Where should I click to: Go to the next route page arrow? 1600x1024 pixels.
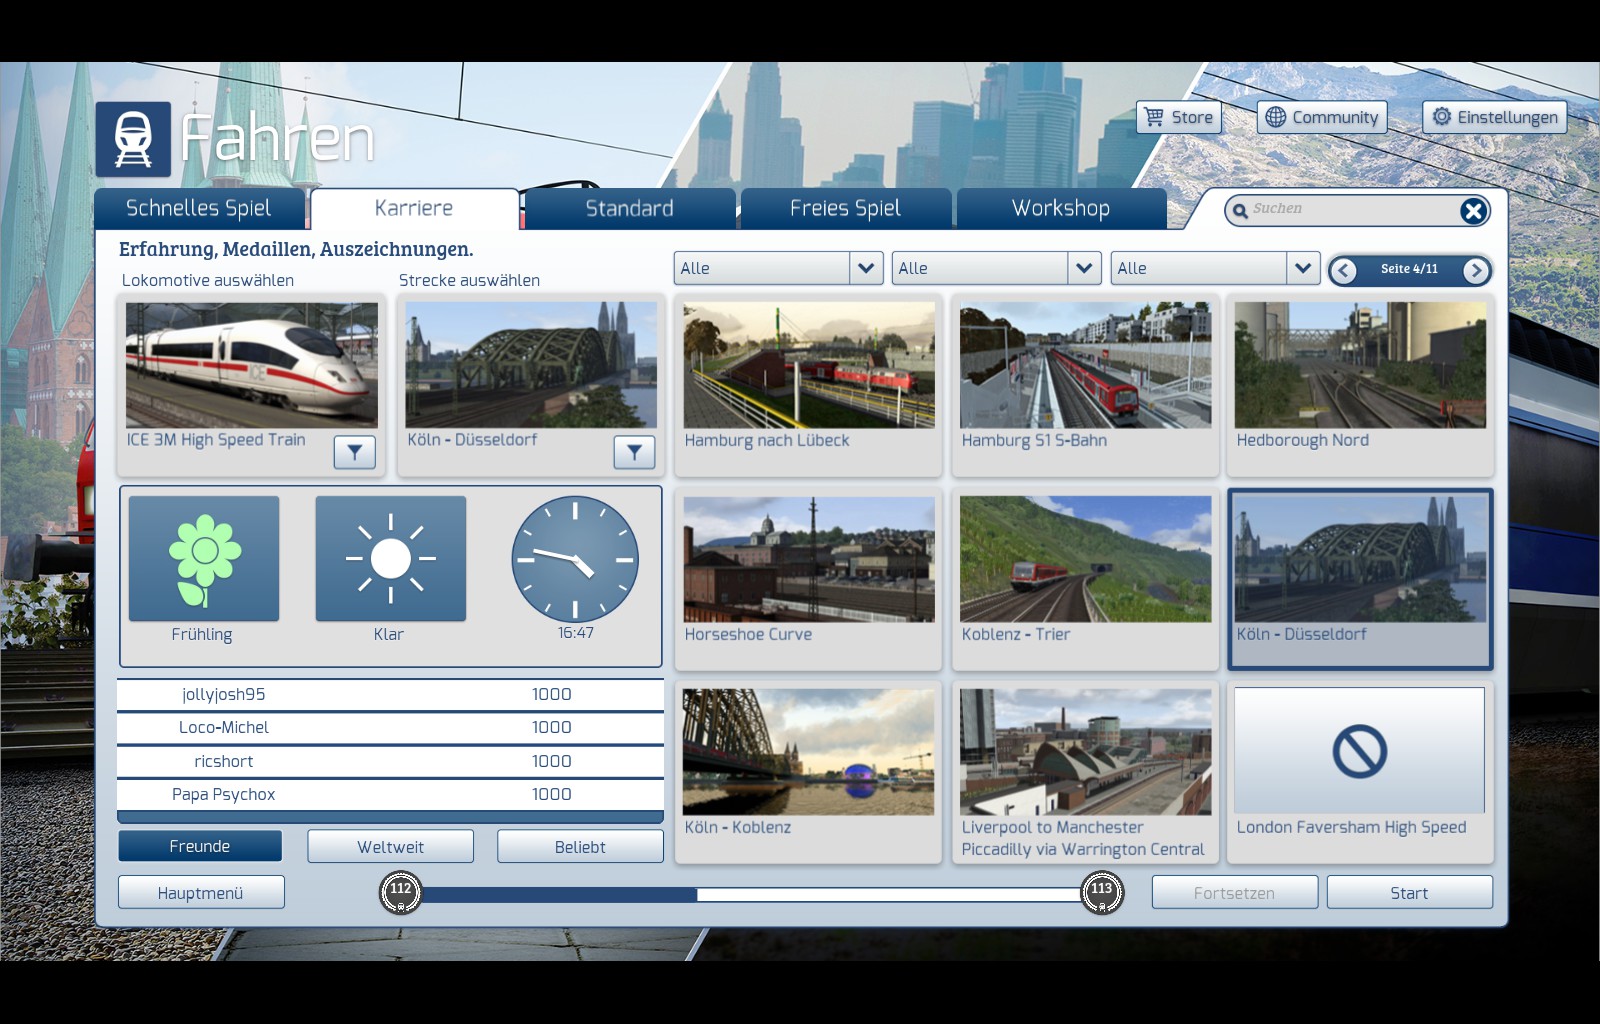click(1476, 270)
